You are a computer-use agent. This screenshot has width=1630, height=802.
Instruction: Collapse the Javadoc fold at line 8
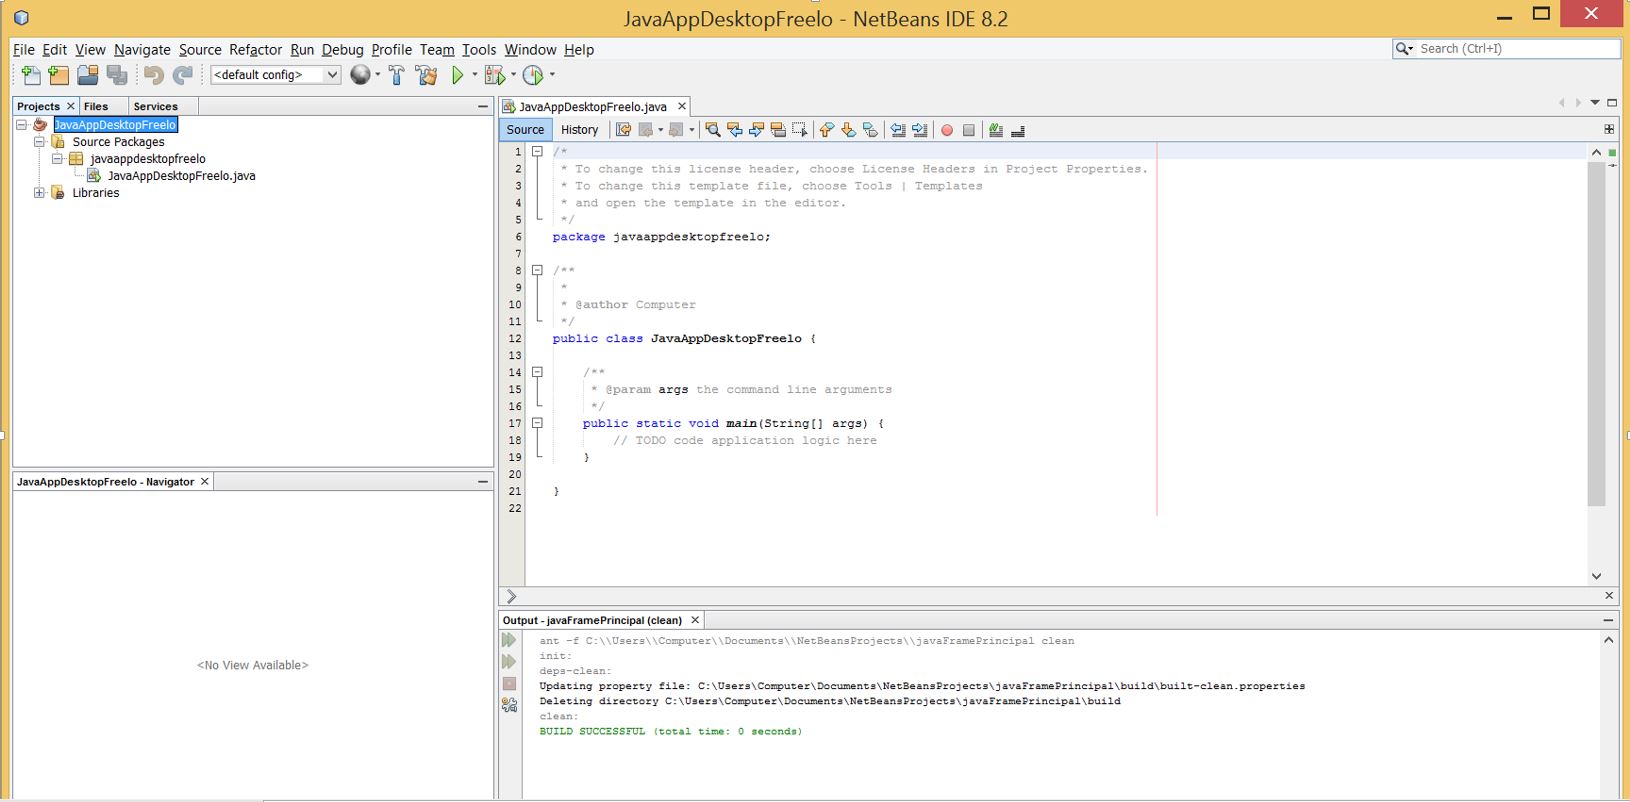click(537, 270)
